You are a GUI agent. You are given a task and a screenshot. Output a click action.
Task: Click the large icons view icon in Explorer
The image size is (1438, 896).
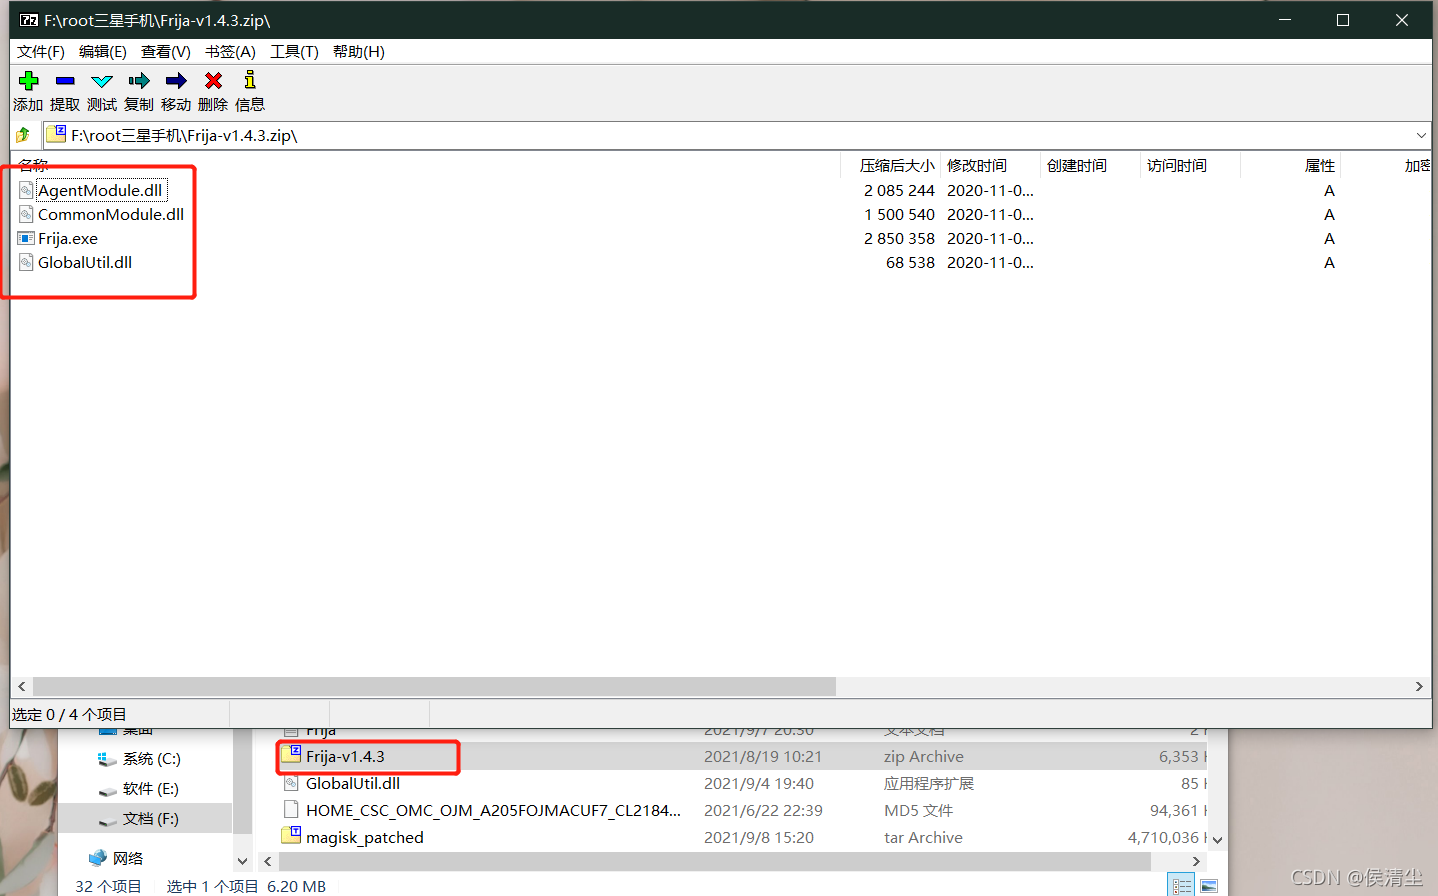[x=1209, y=887]
